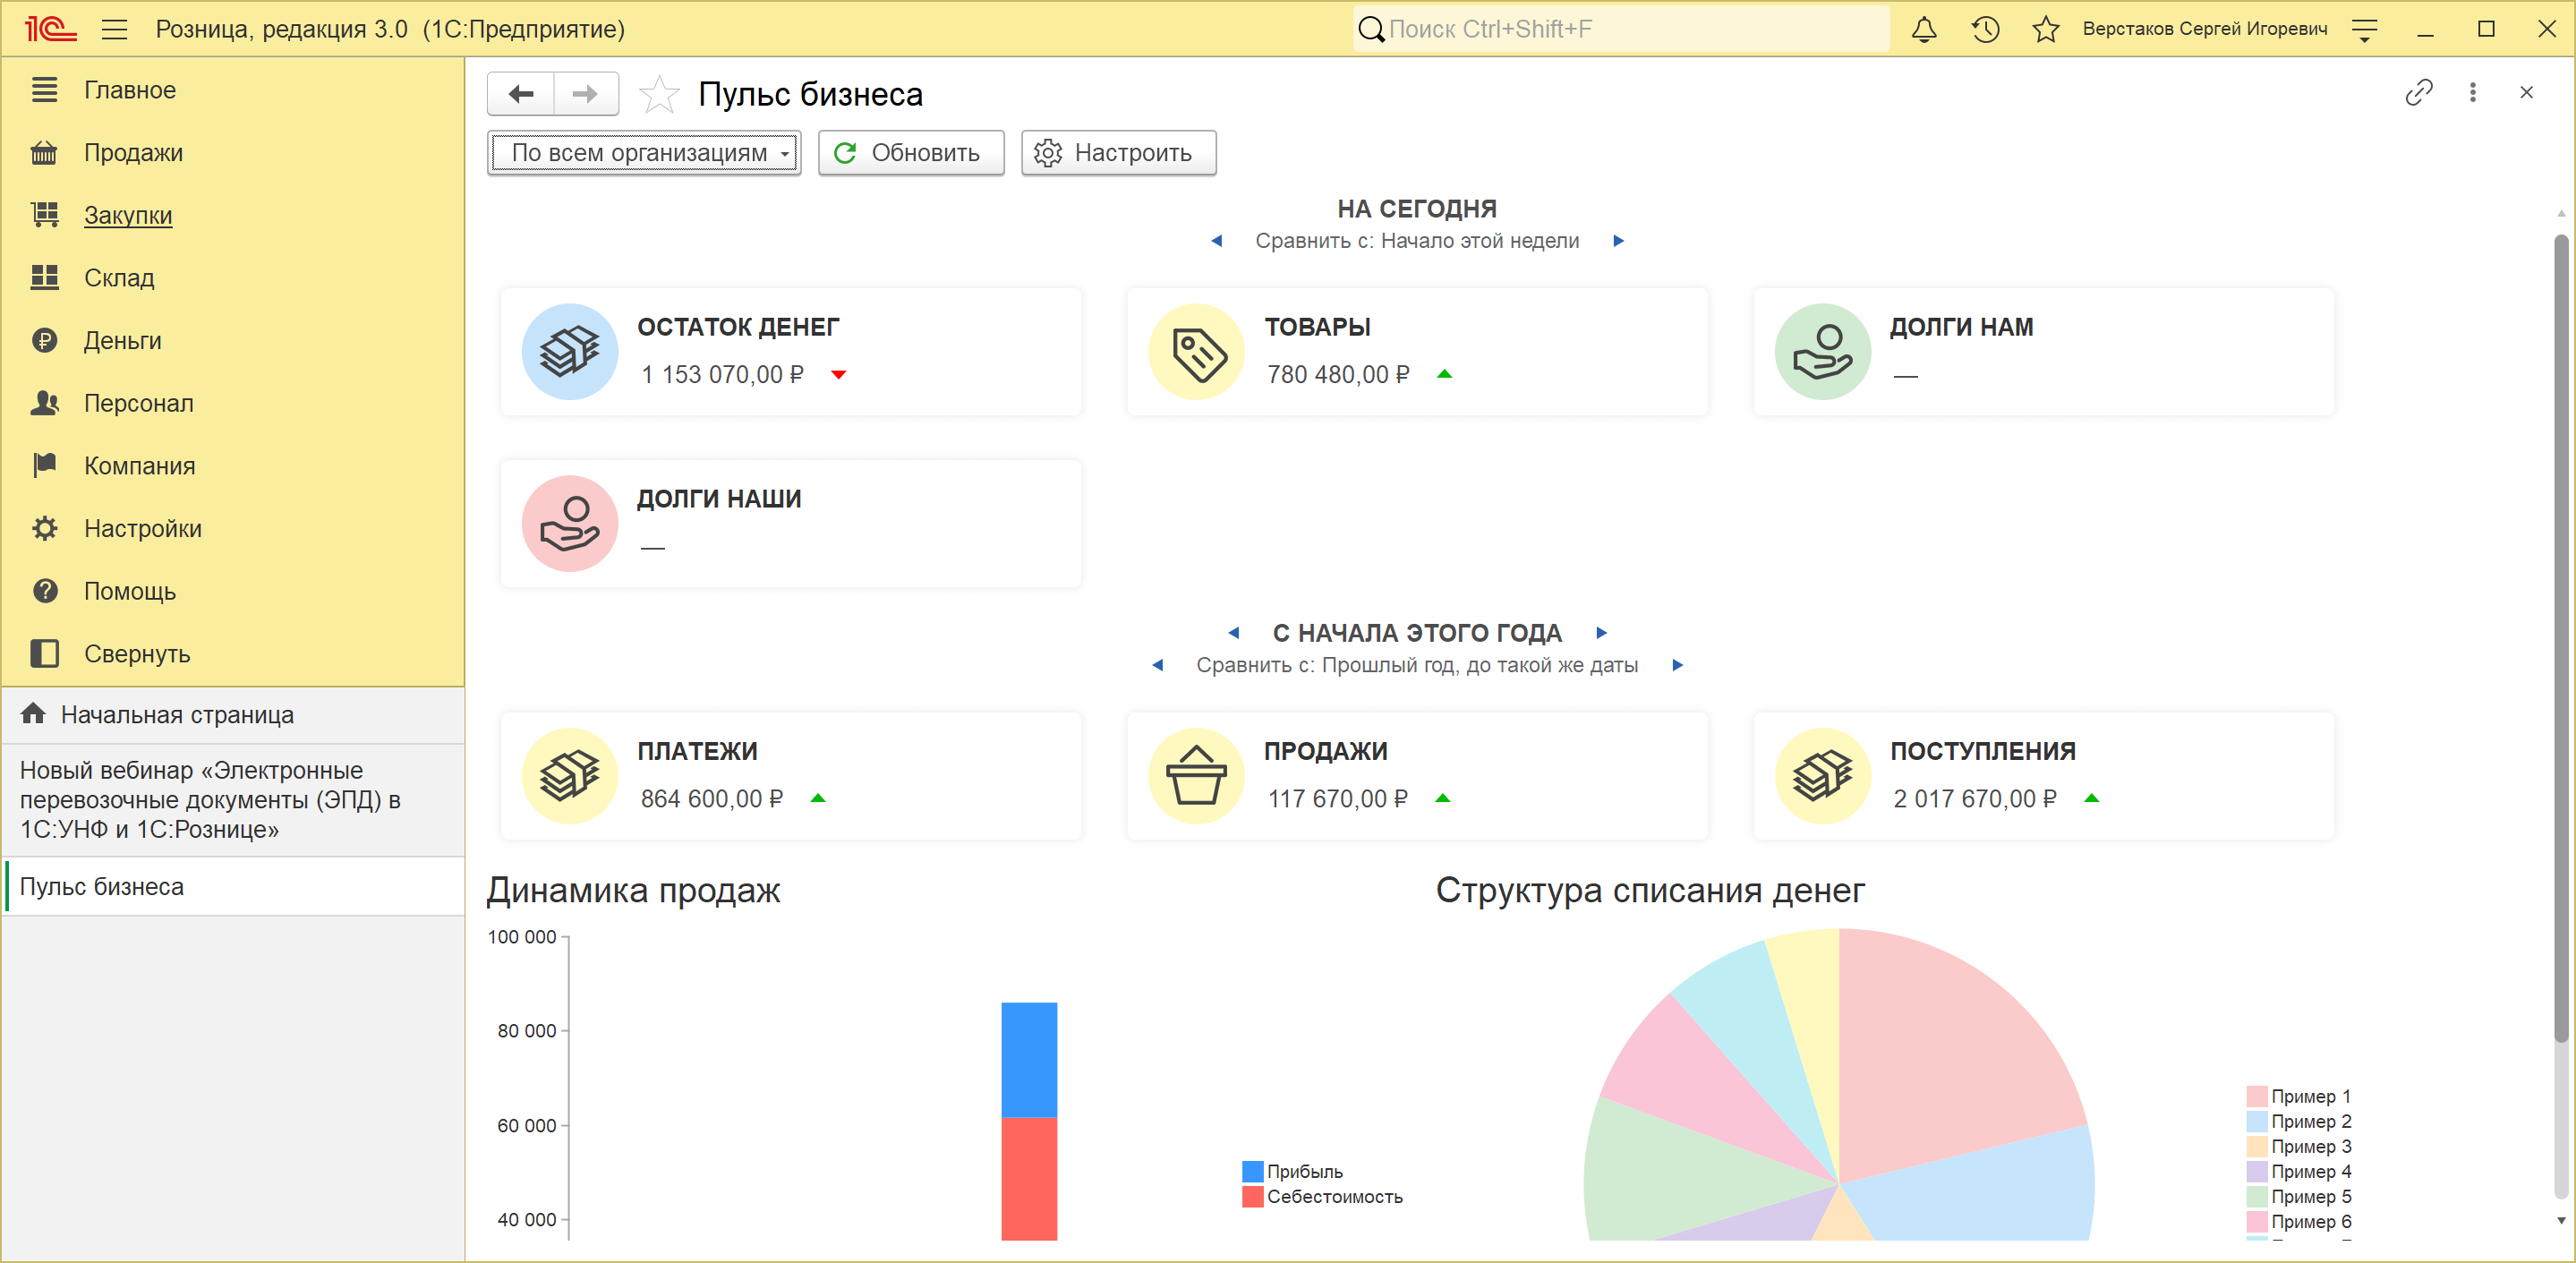Click the Товары price tag icon

tap(1197, 352)
